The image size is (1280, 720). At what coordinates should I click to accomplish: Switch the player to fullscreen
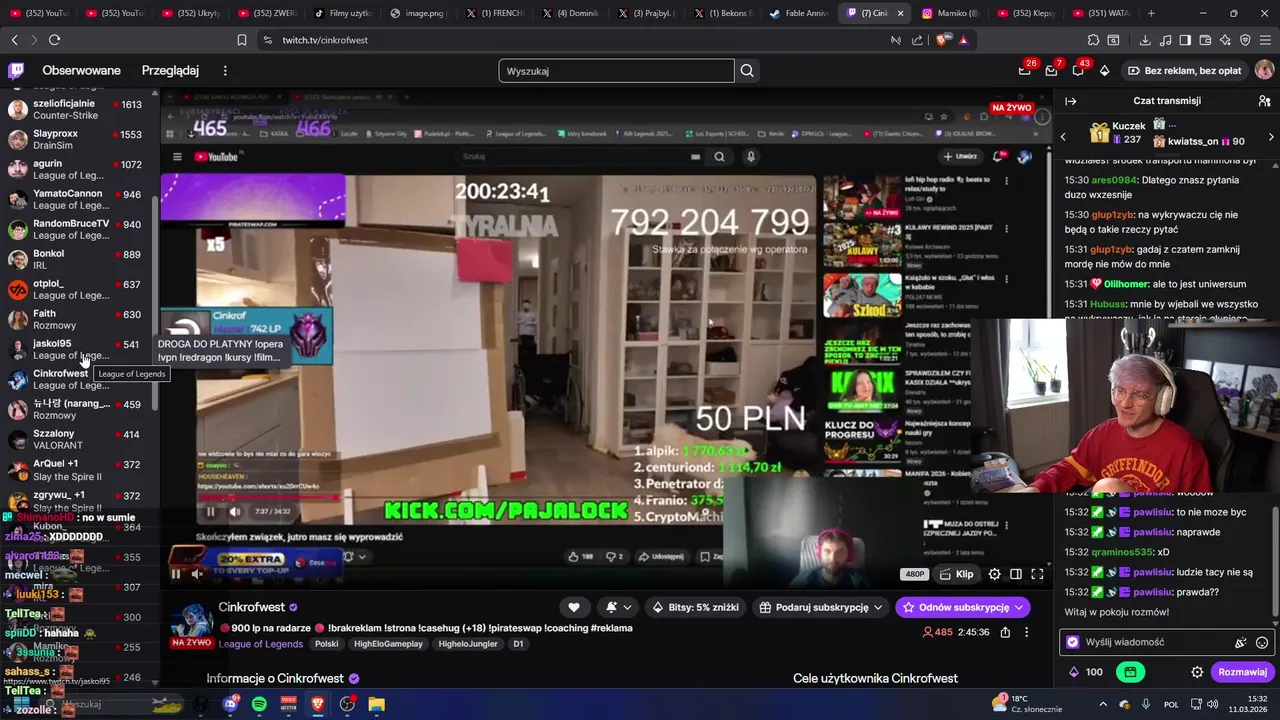pyautogui.click(x=1037, y=574)
